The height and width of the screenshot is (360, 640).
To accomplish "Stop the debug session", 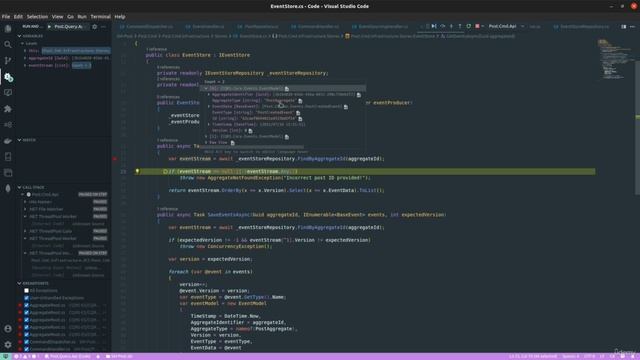I will (477, 26).
